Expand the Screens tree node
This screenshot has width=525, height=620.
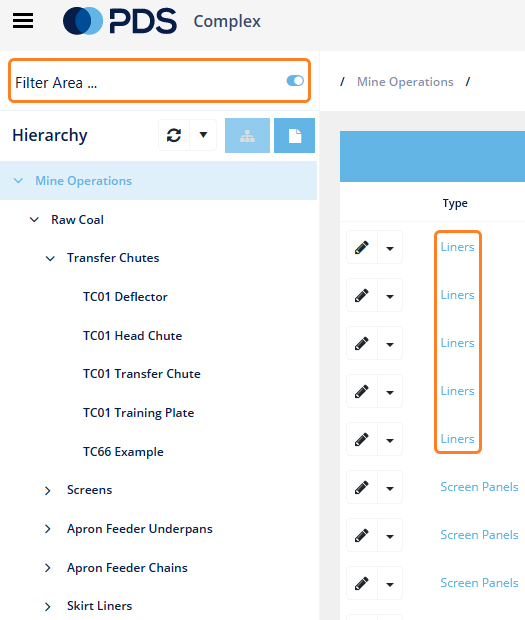tap(48, 490)
